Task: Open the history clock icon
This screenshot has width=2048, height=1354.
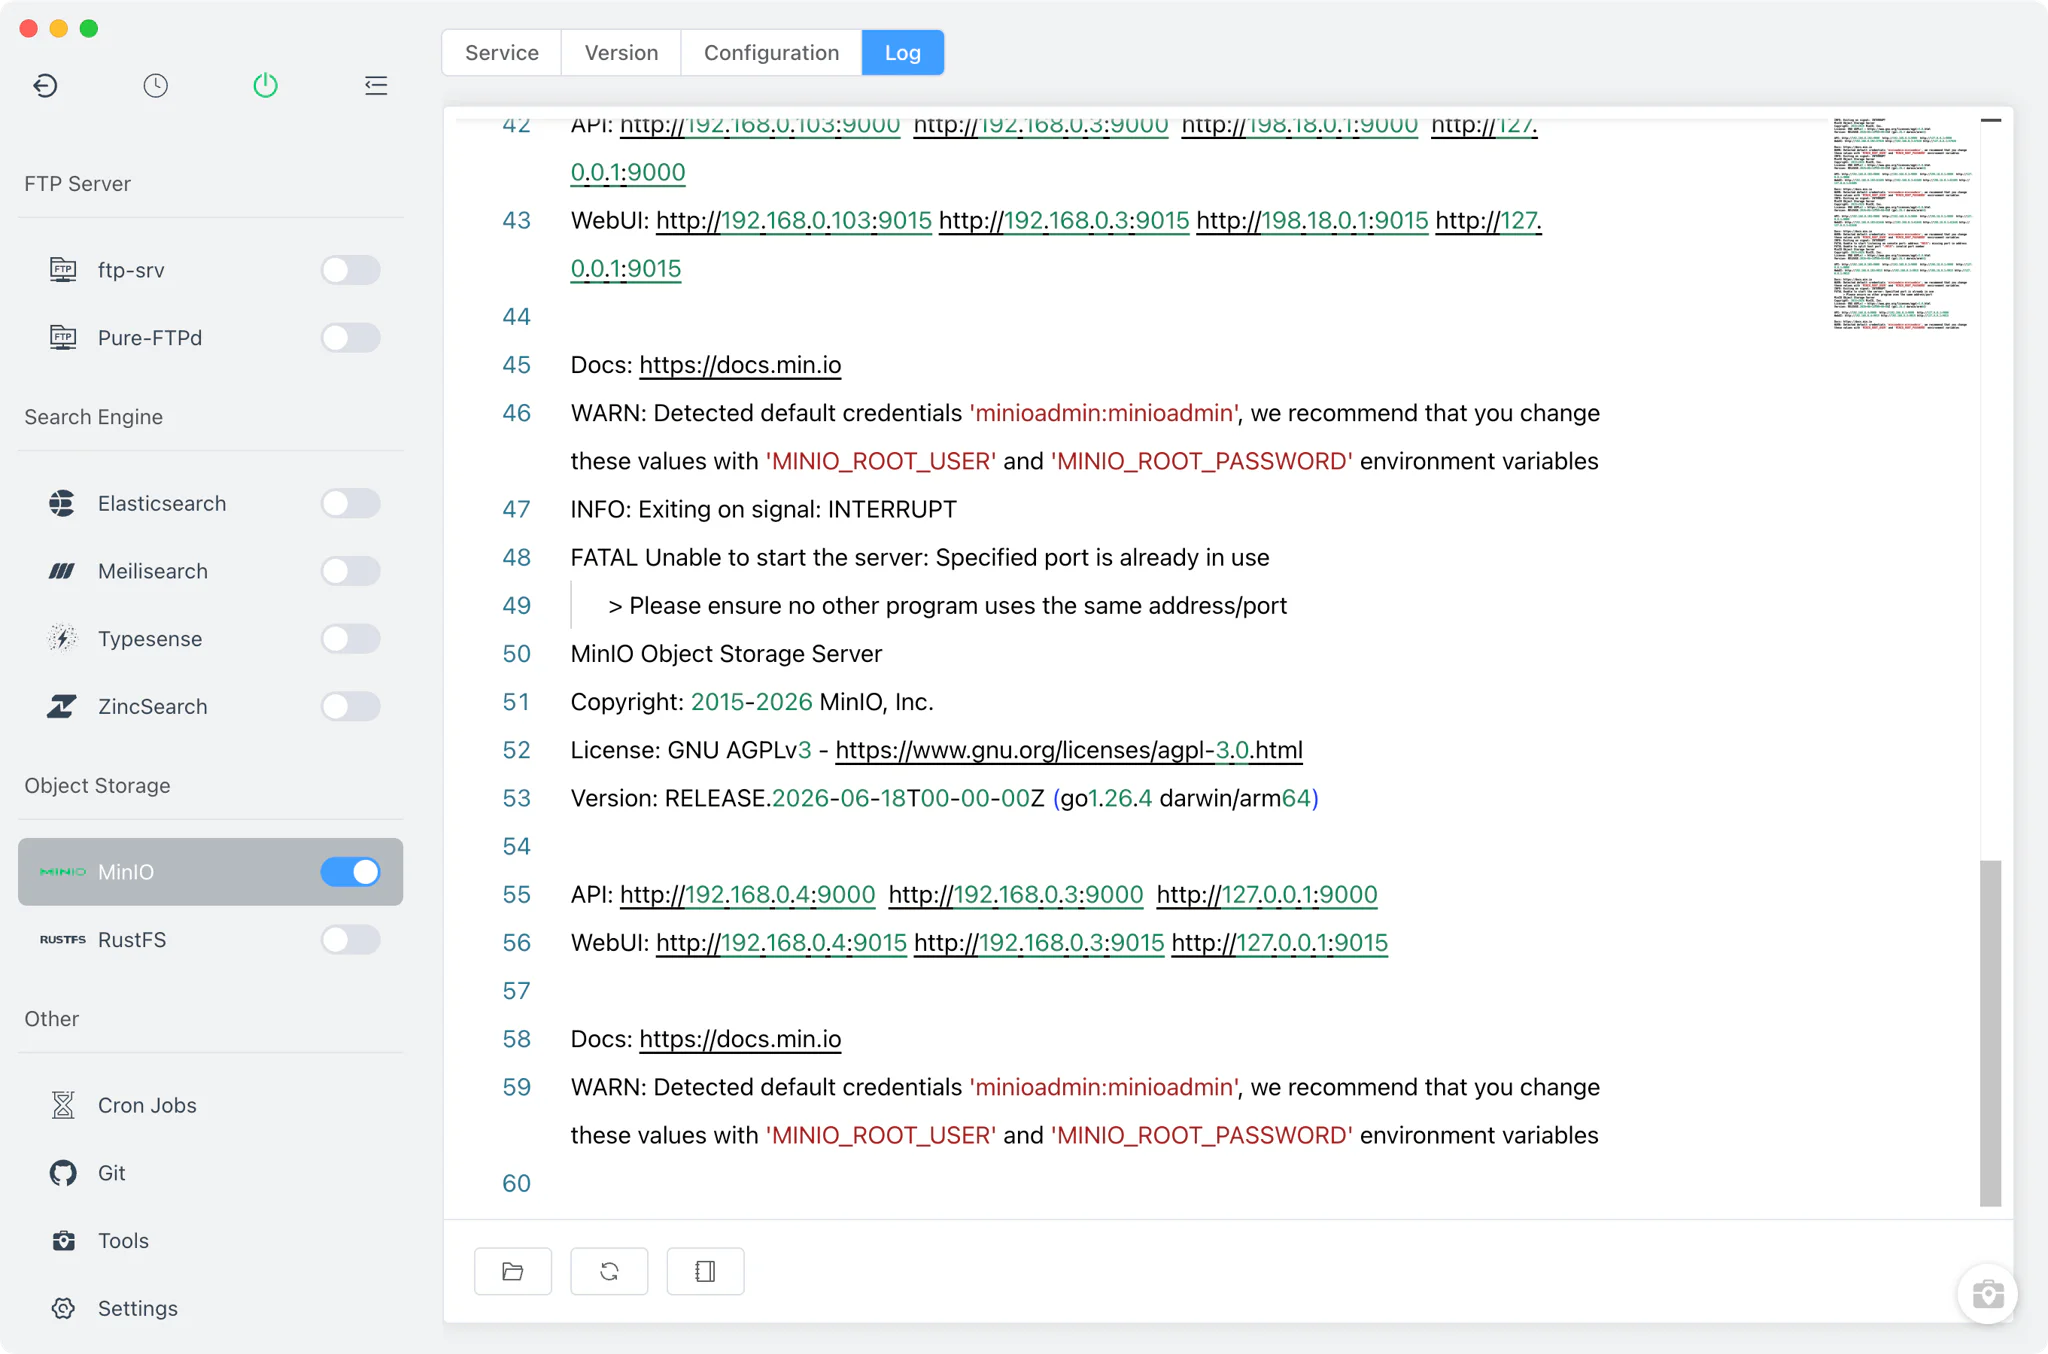Action: [155, 85]
